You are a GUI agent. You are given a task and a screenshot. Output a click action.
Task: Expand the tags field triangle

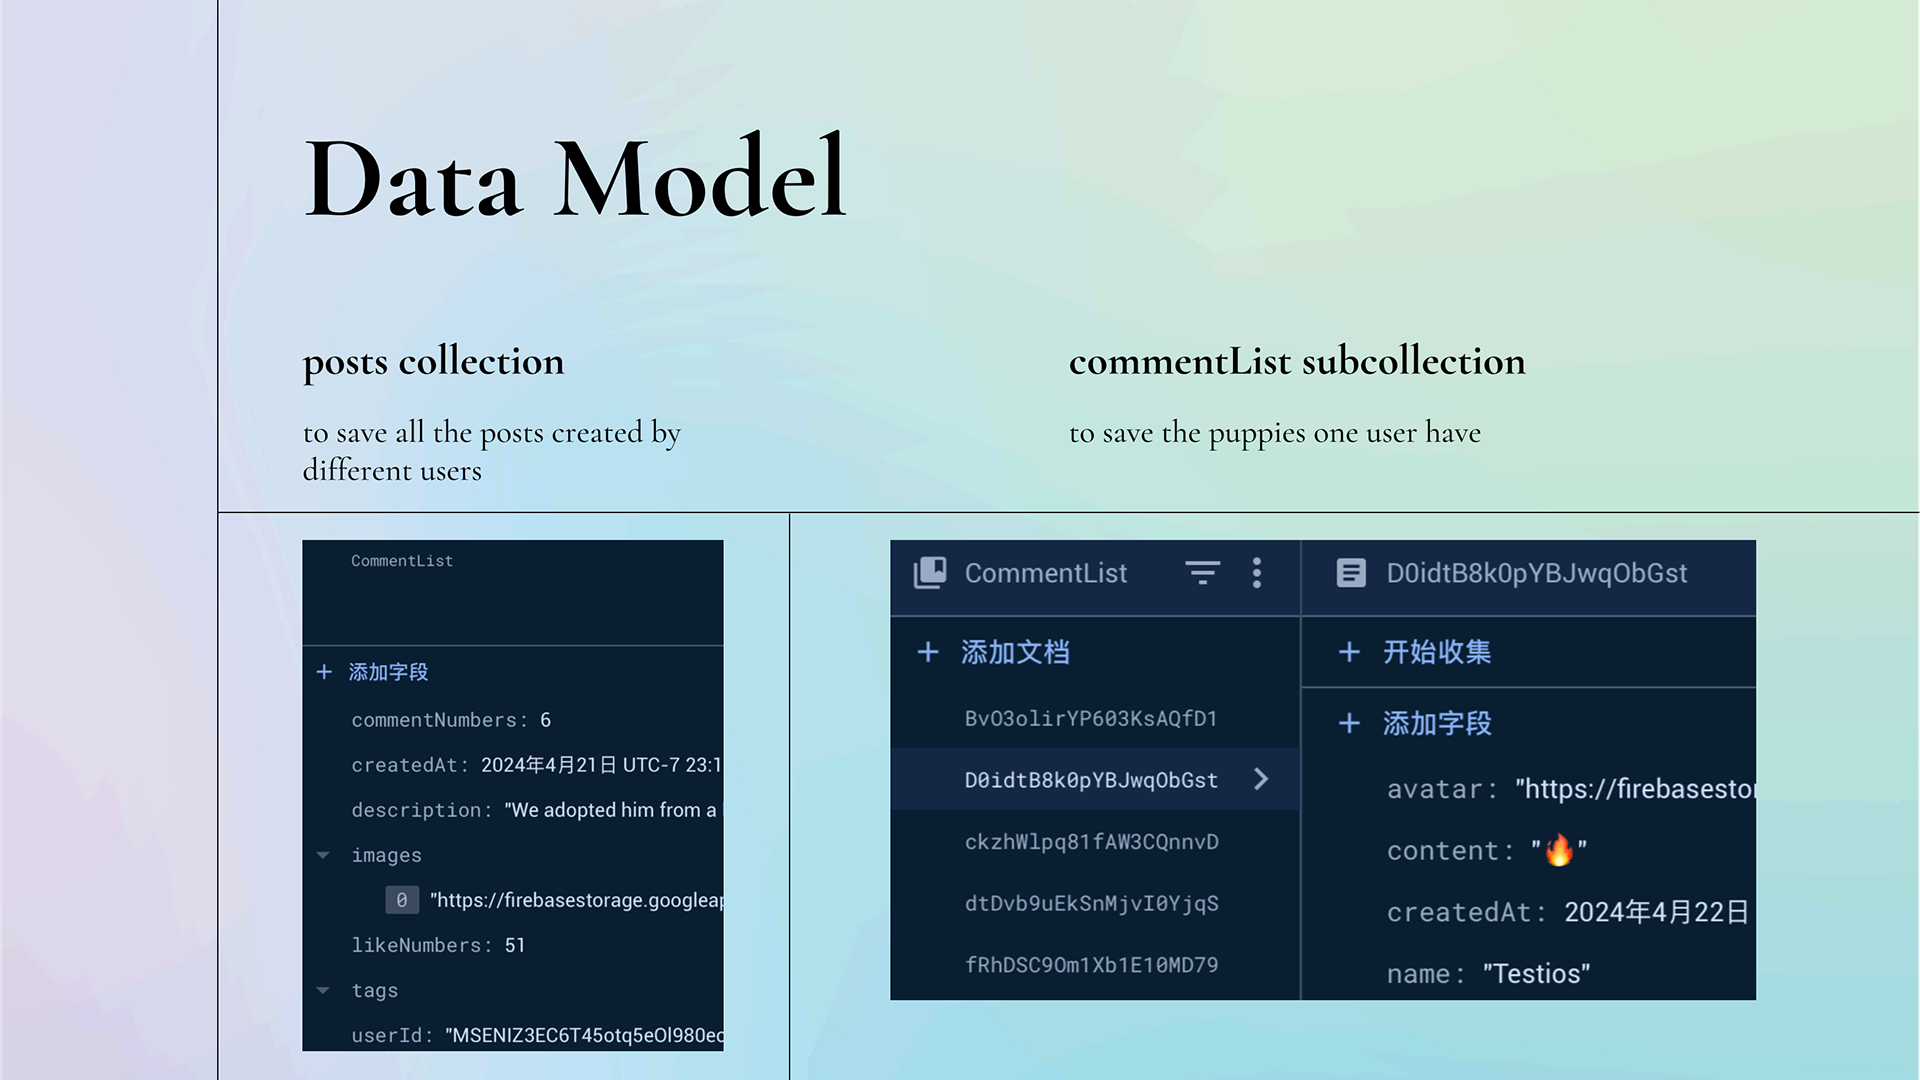click(323, 990)
